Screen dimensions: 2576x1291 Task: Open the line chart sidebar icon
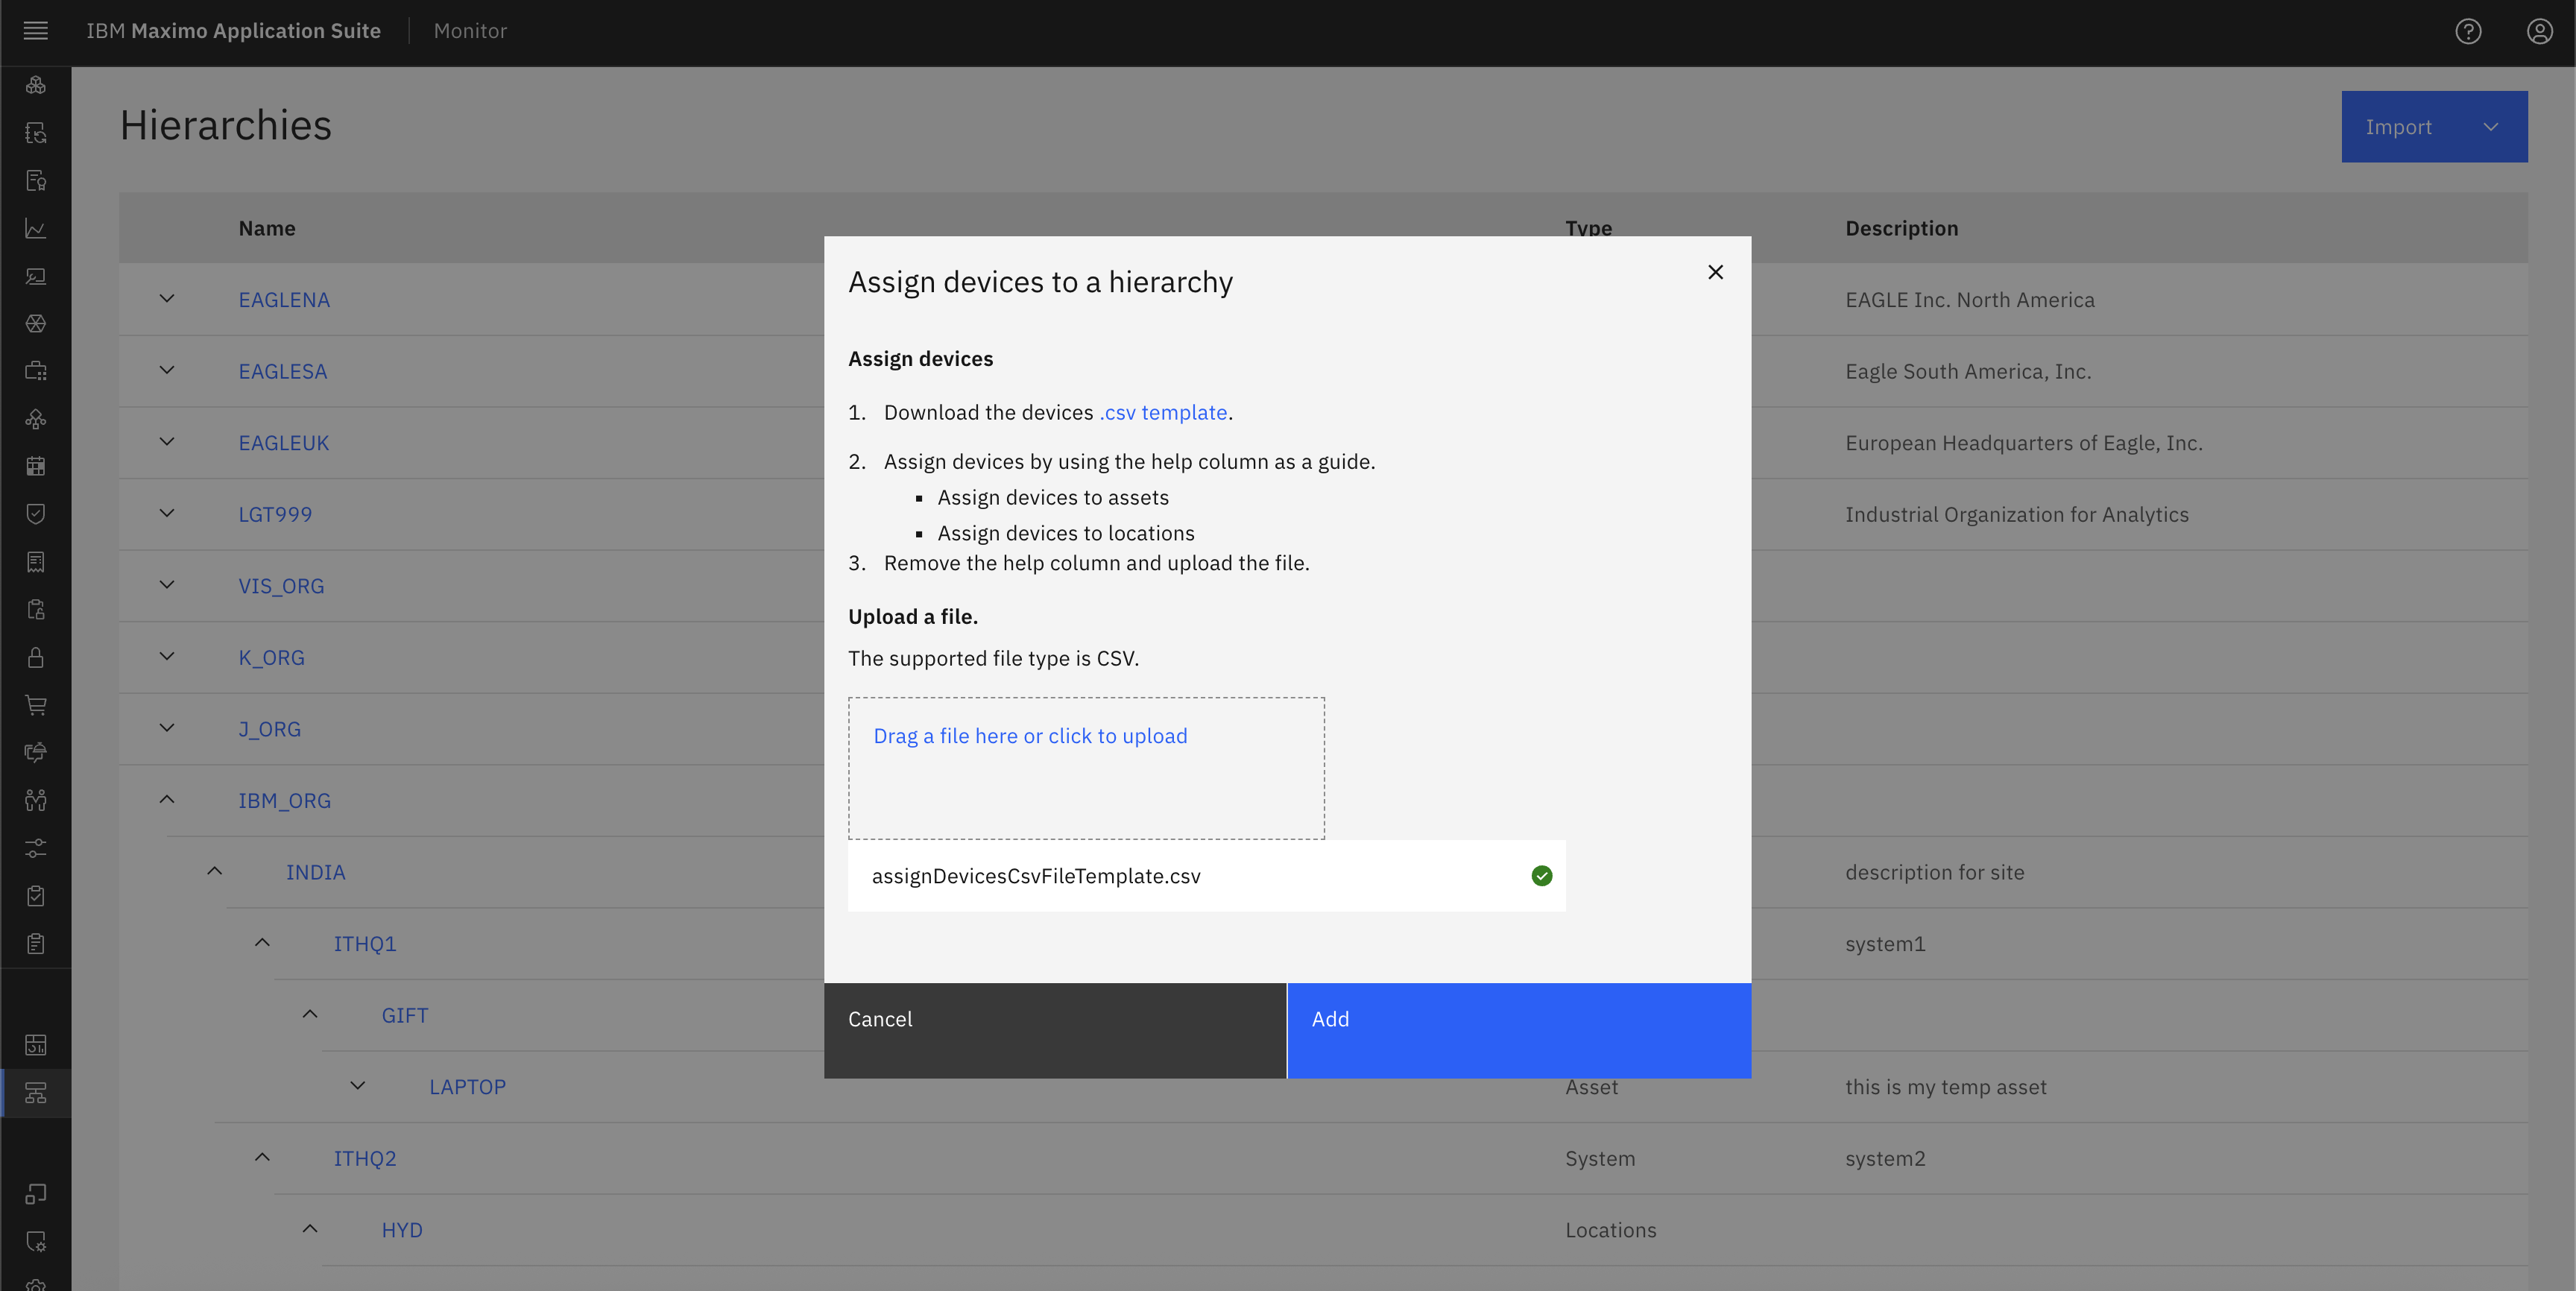click(x=36, y=228)
